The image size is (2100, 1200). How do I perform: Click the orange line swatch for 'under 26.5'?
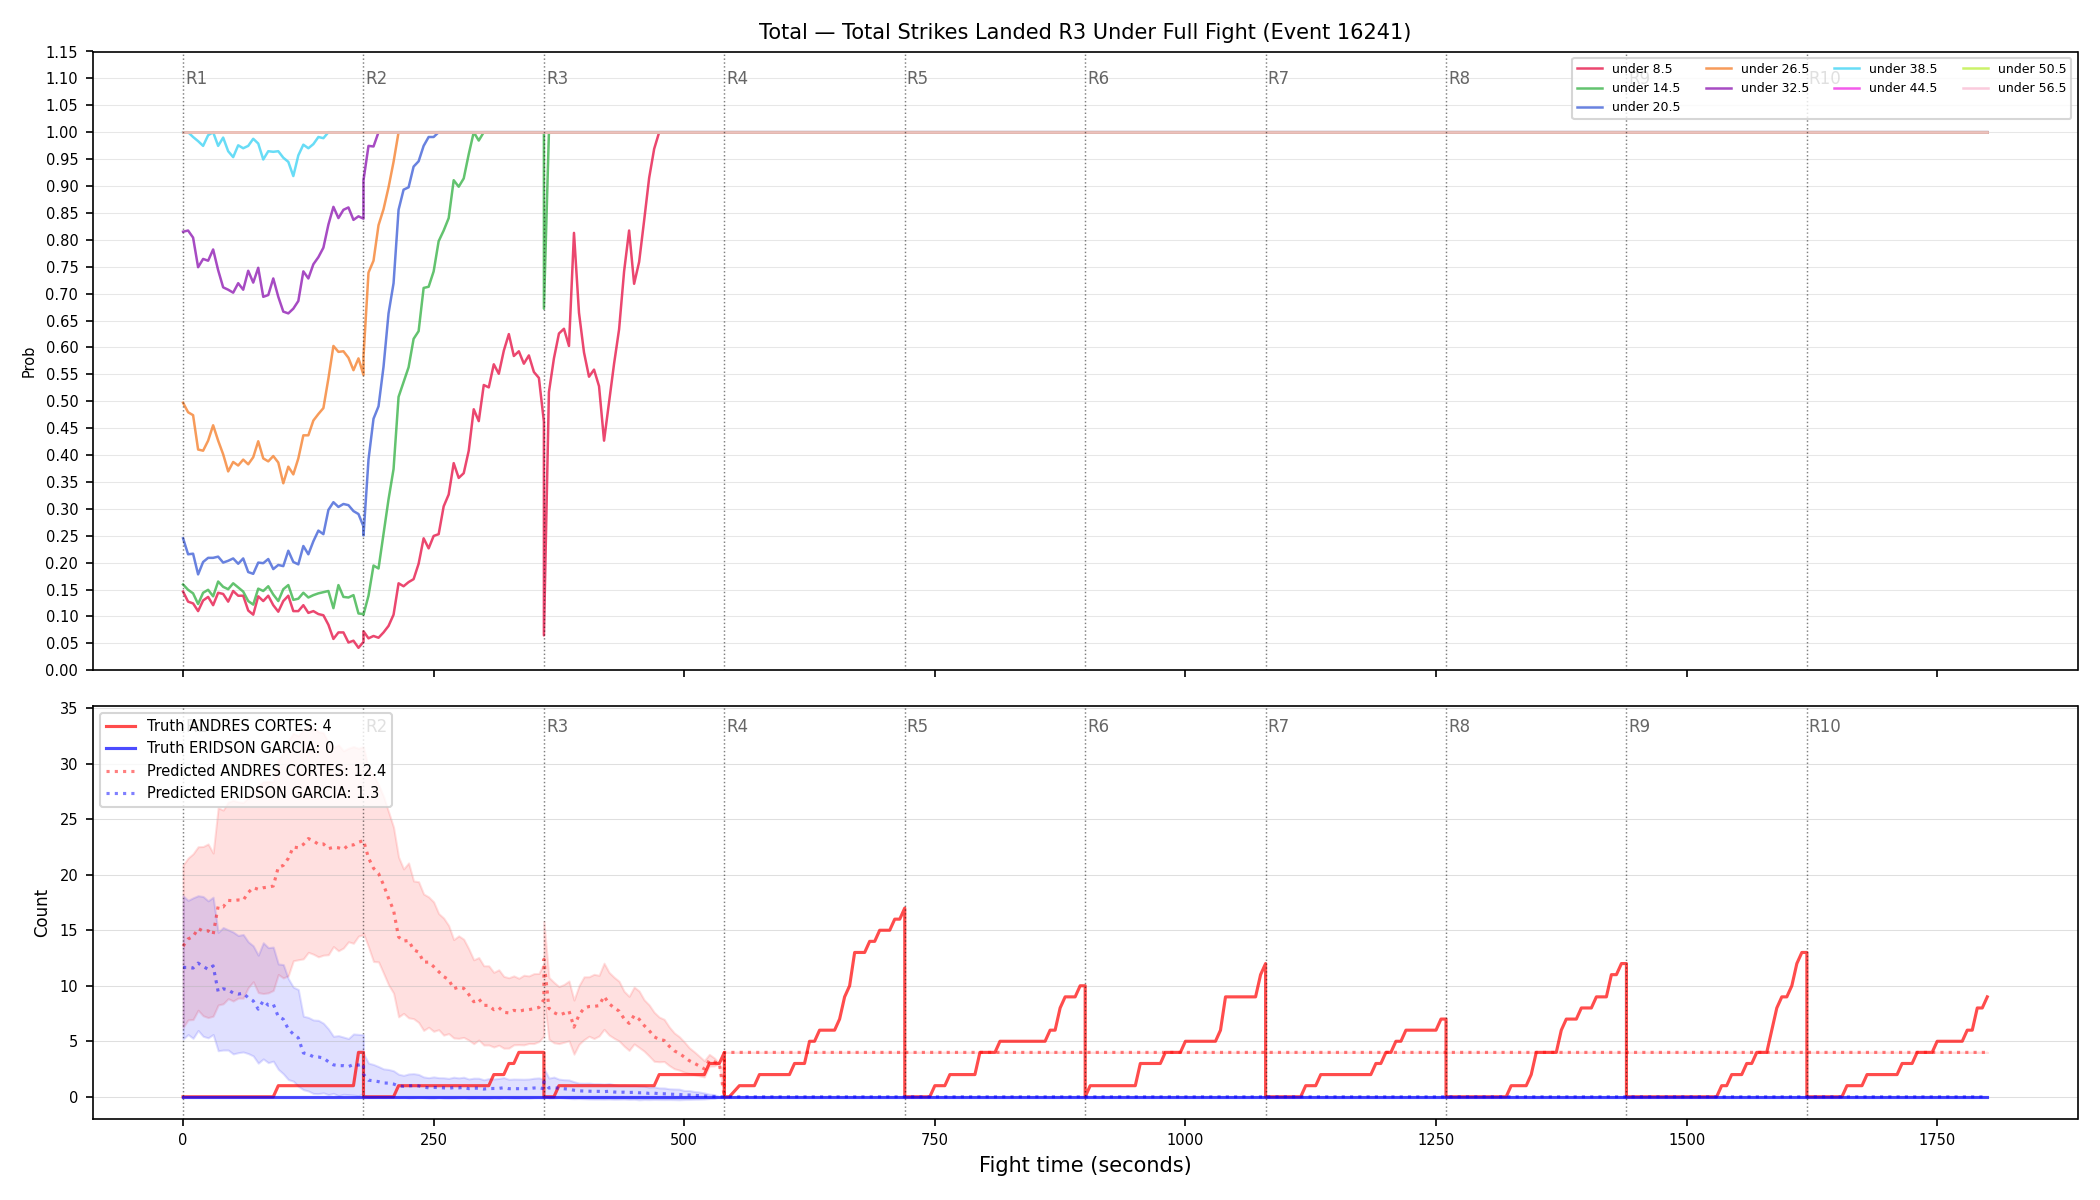1719,69
